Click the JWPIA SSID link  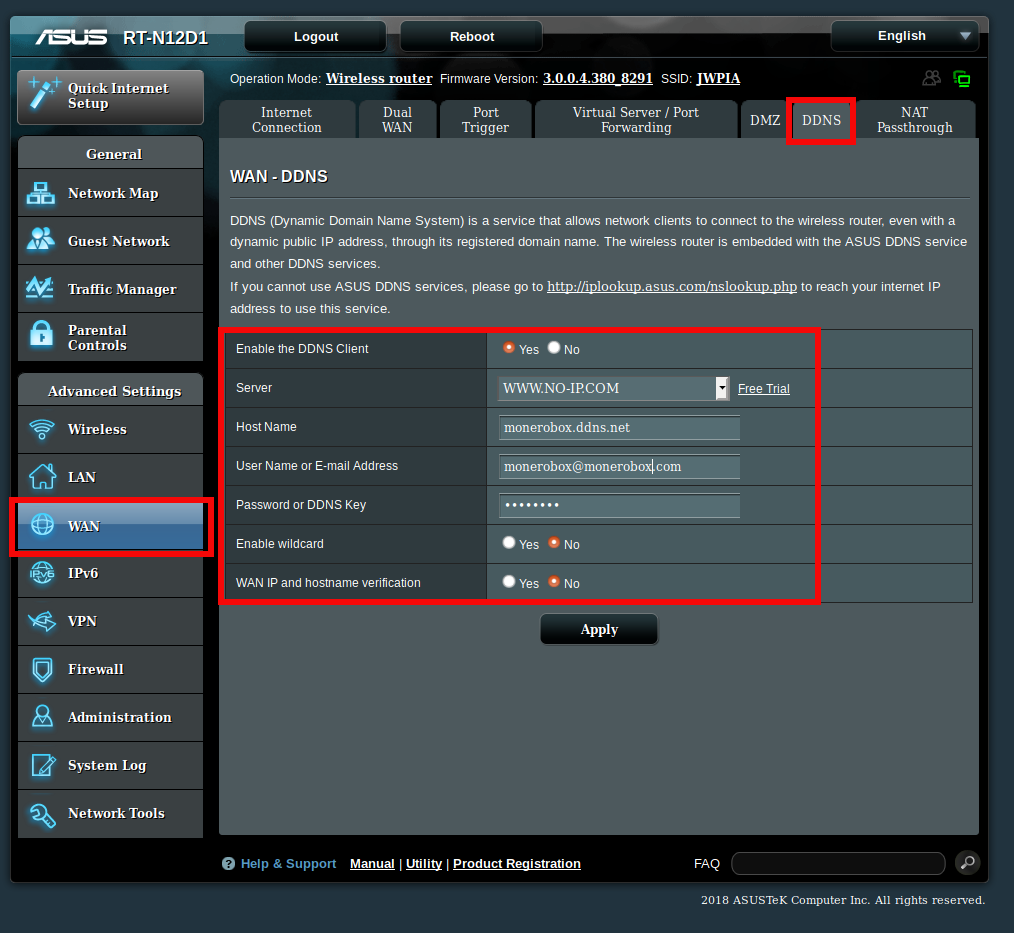click(718, 78)
